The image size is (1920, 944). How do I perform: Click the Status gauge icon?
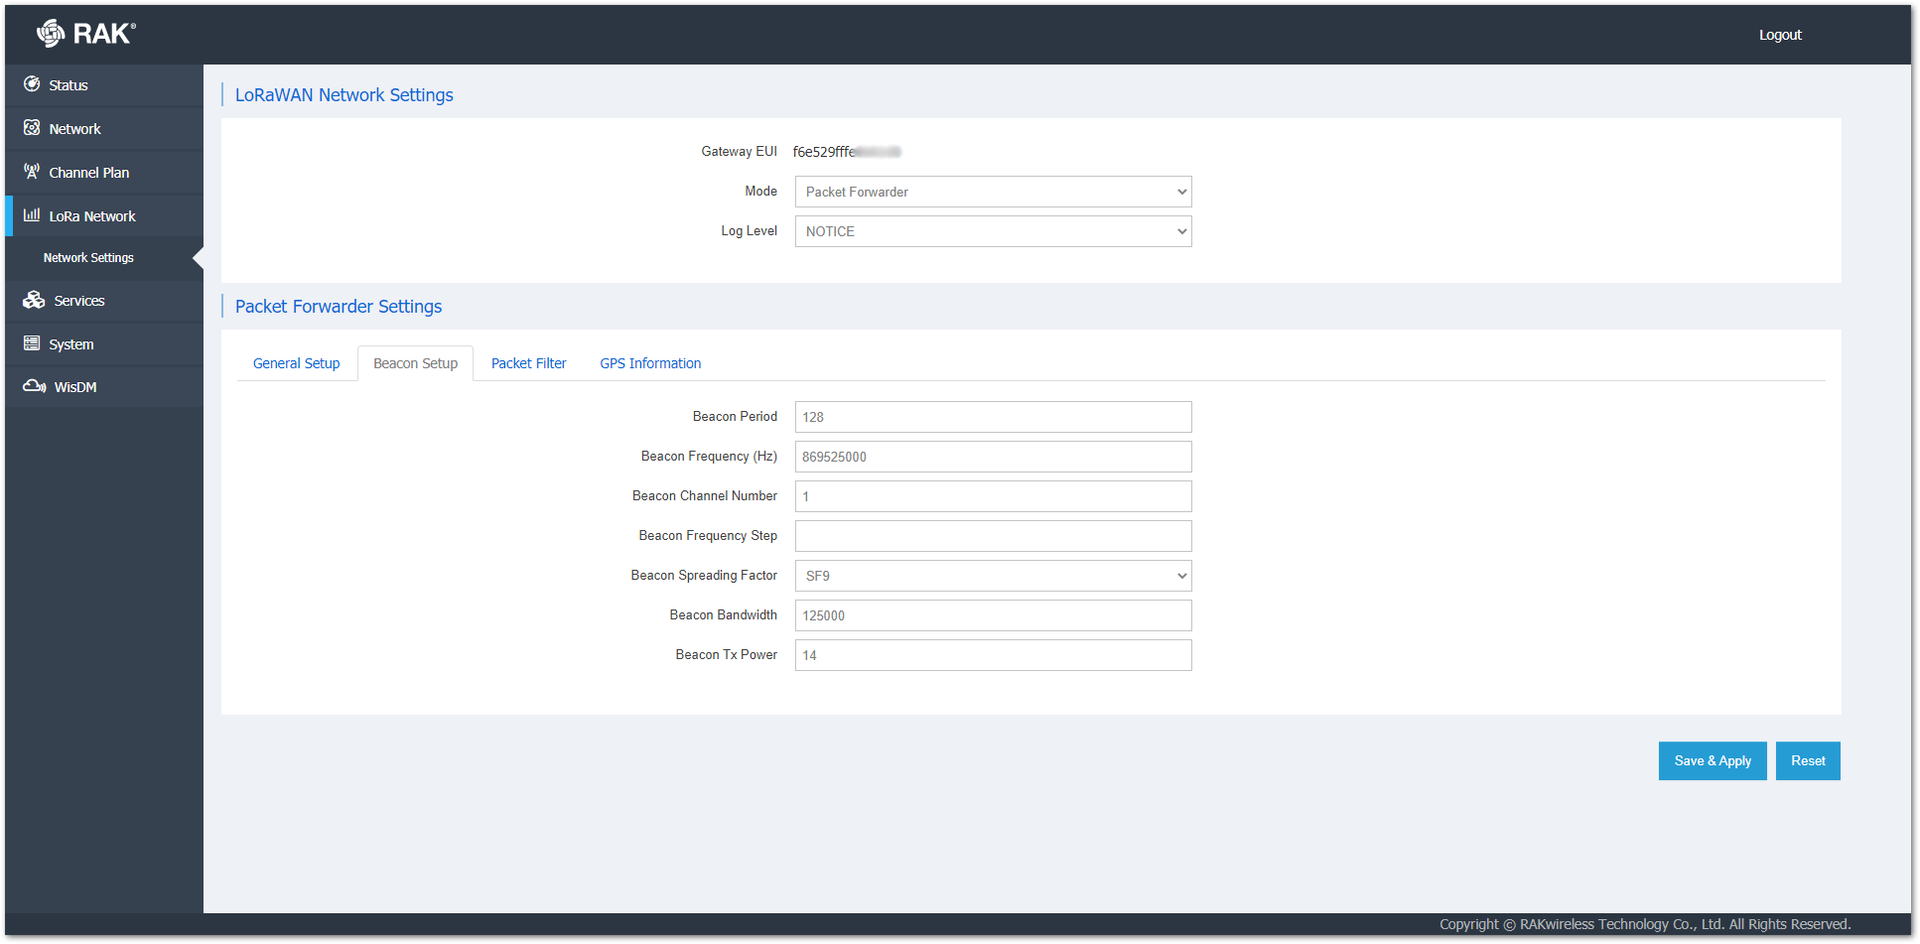pos(32,84)
